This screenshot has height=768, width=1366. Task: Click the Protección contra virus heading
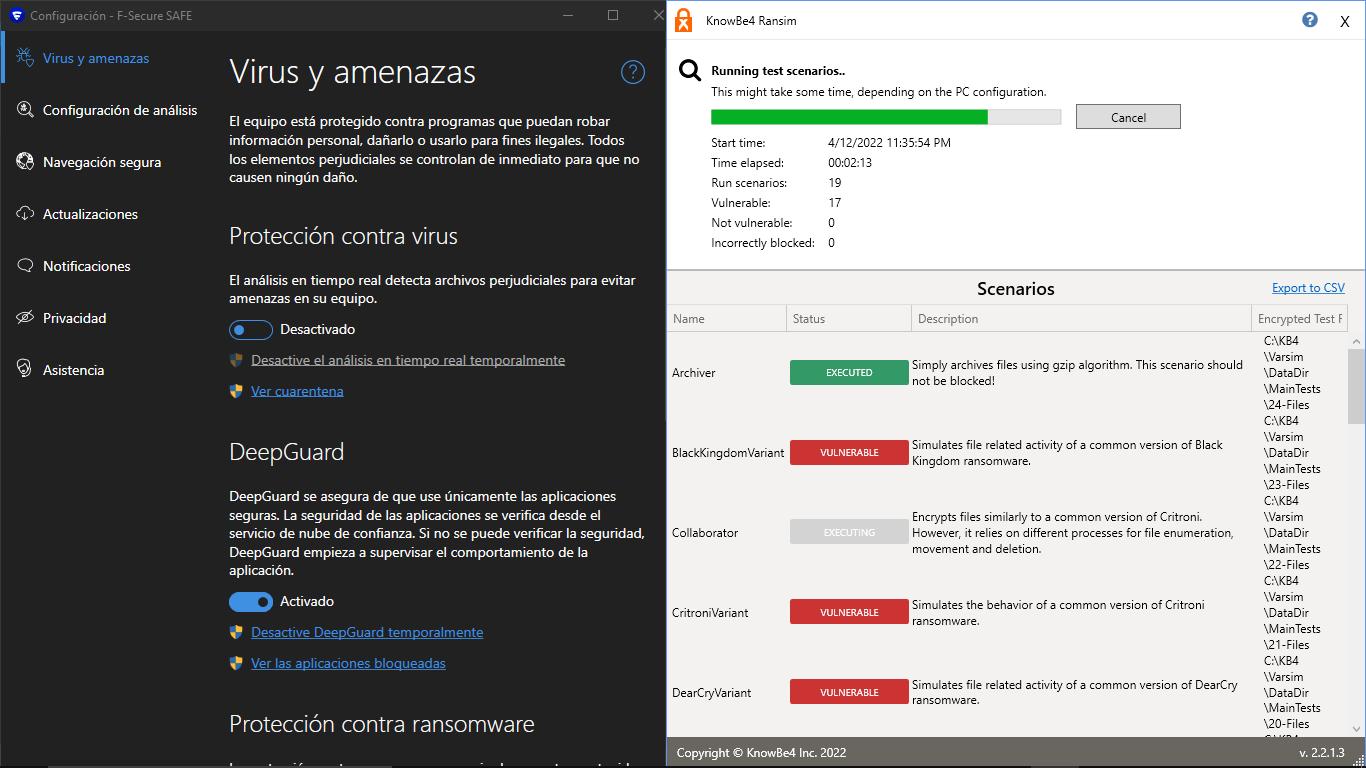tap(344, 236)
